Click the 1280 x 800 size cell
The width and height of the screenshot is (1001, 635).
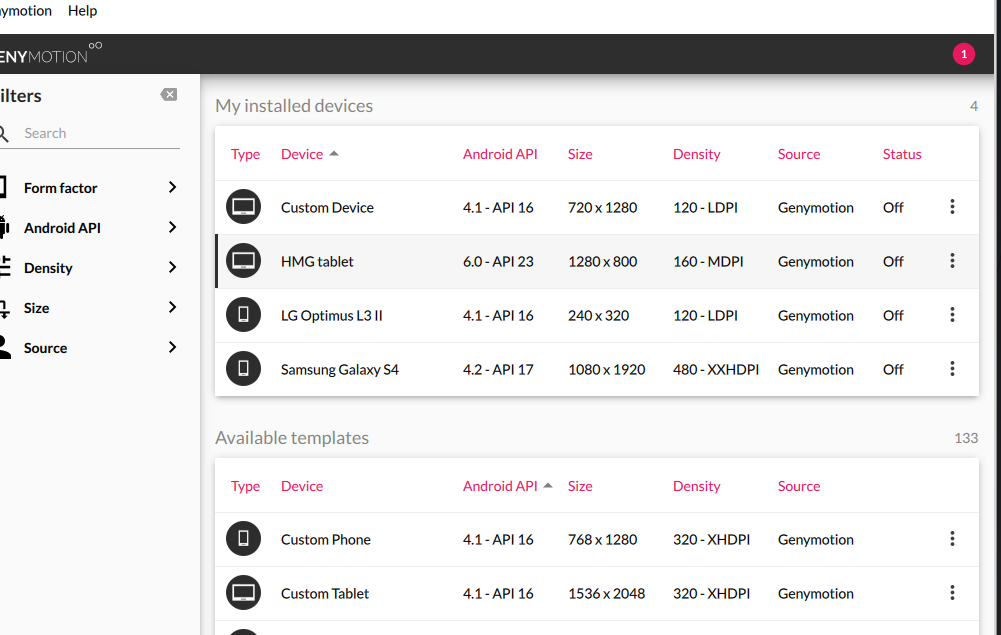(x=603, y=261)
